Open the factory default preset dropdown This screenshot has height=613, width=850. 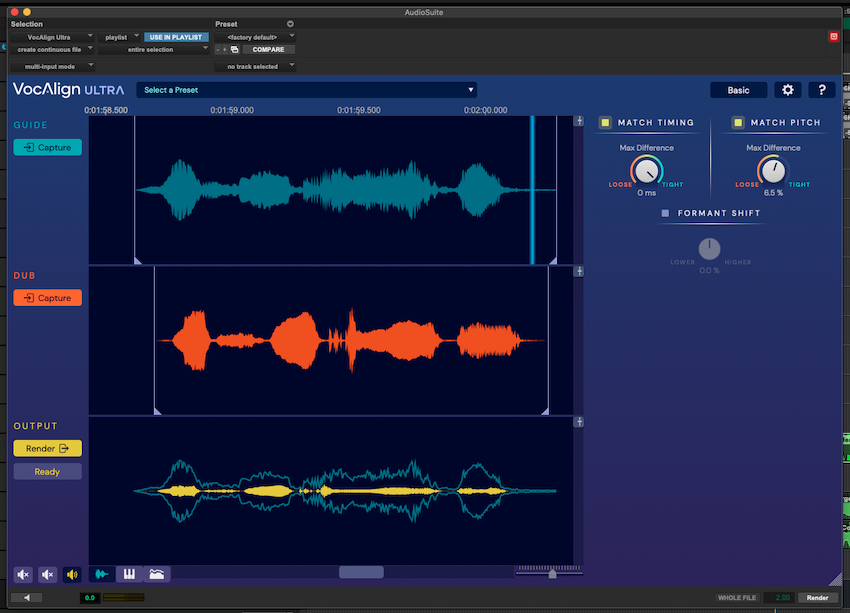[252, 36]
